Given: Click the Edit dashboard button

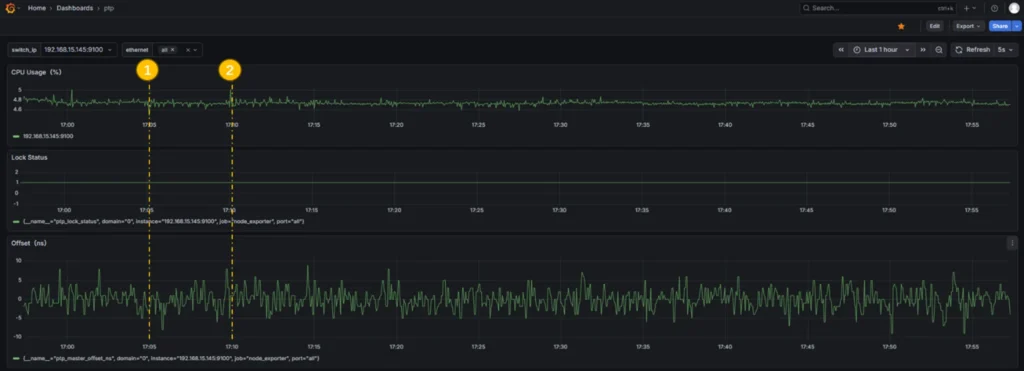Looking at the screenshot, I should coord(935,26).
